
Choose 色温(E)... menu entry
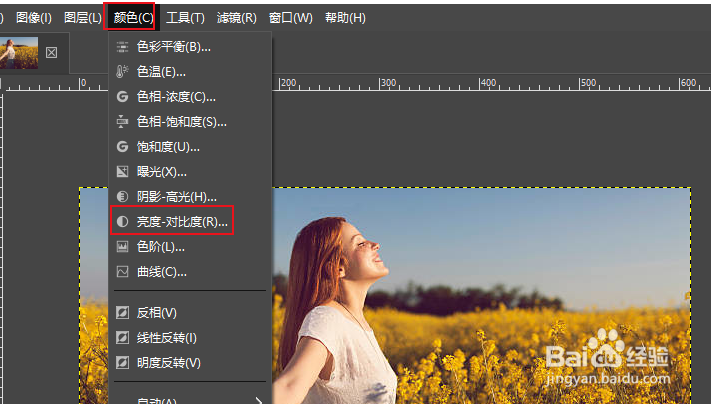190,72
